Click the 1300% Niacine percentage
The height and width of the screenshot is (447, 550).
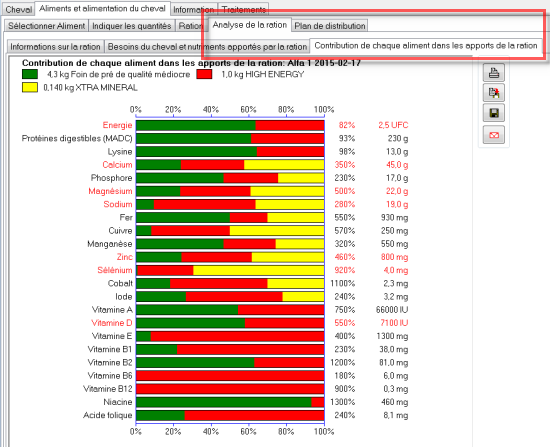343,402
